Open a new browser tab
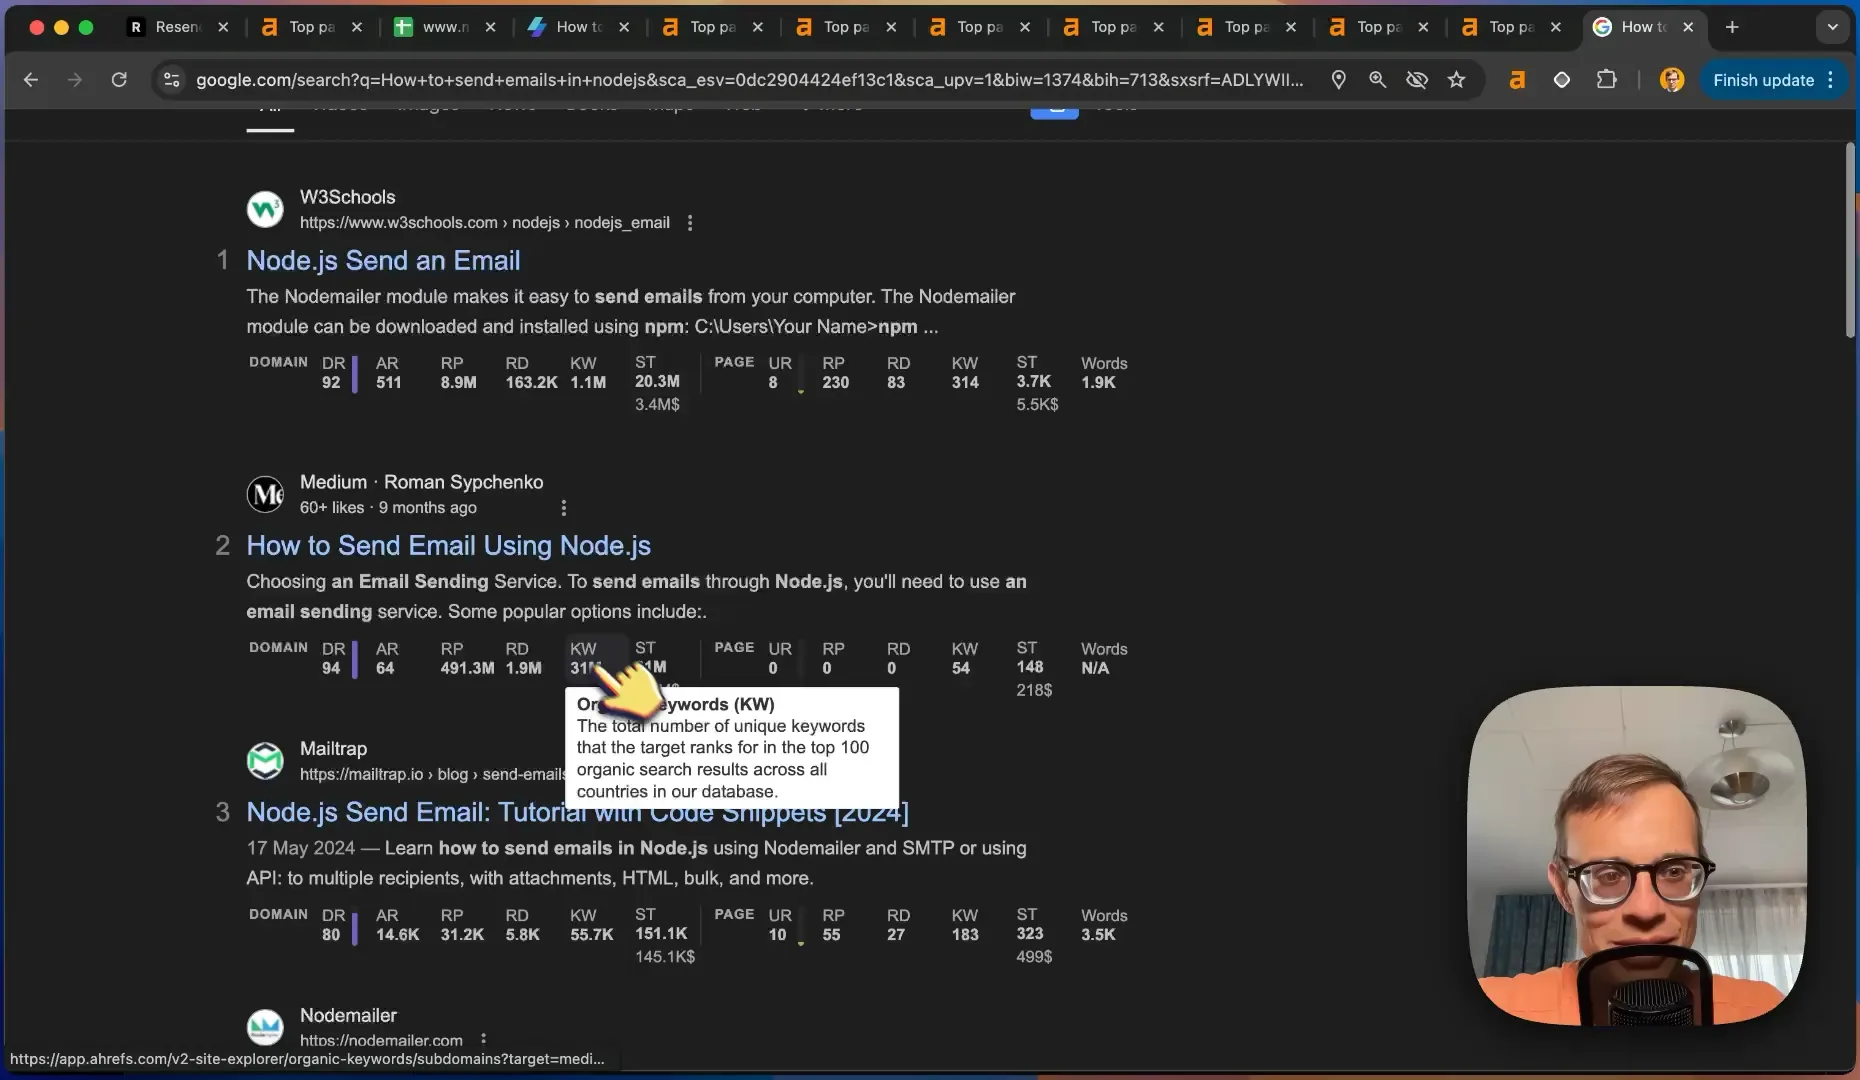The width and height of the screenshot is (1860, 1080). 1732,27
